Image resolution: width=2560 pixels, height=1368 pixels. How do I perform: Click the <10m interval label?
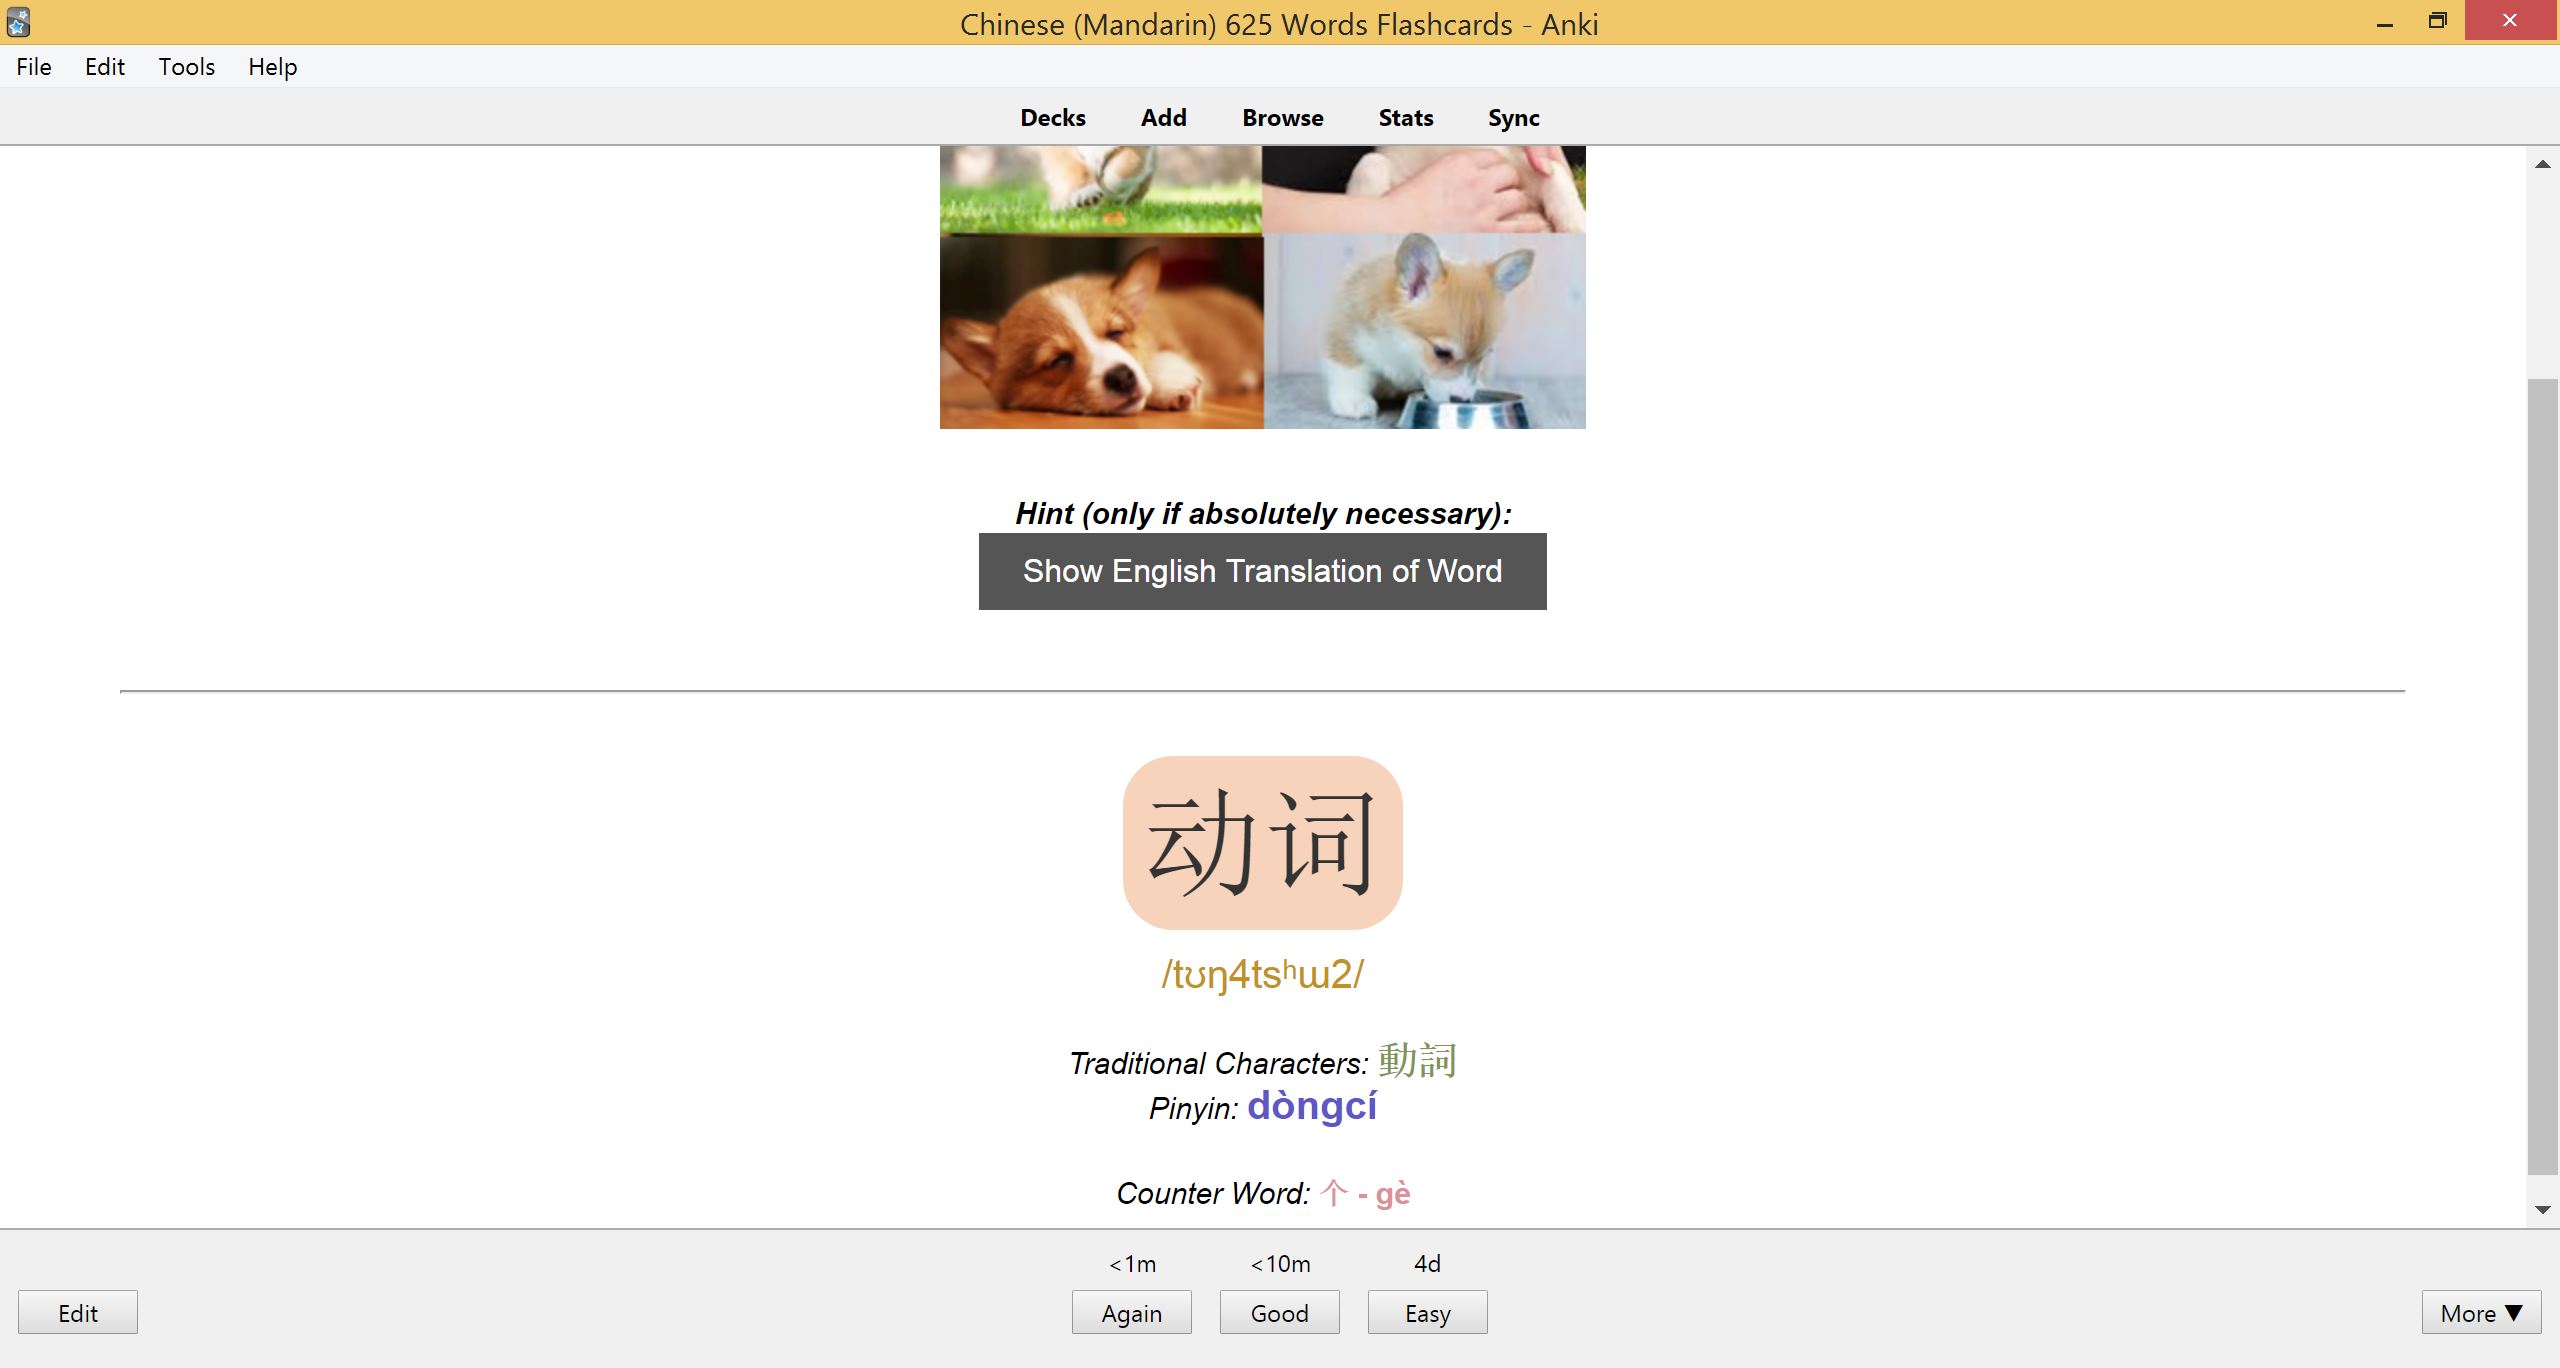coord(1280,1264)
